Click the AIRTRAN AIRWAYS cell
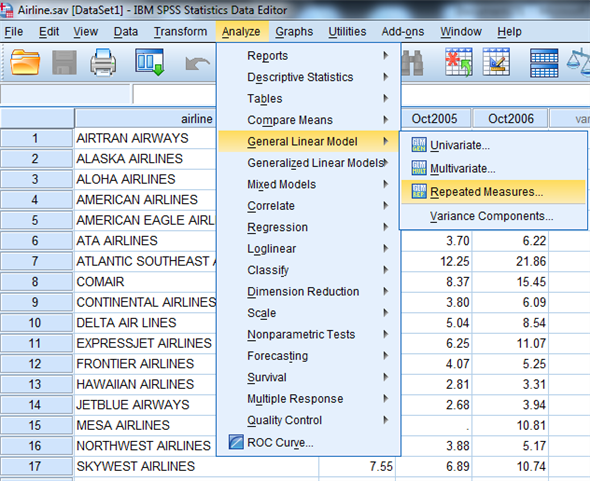 145,138
